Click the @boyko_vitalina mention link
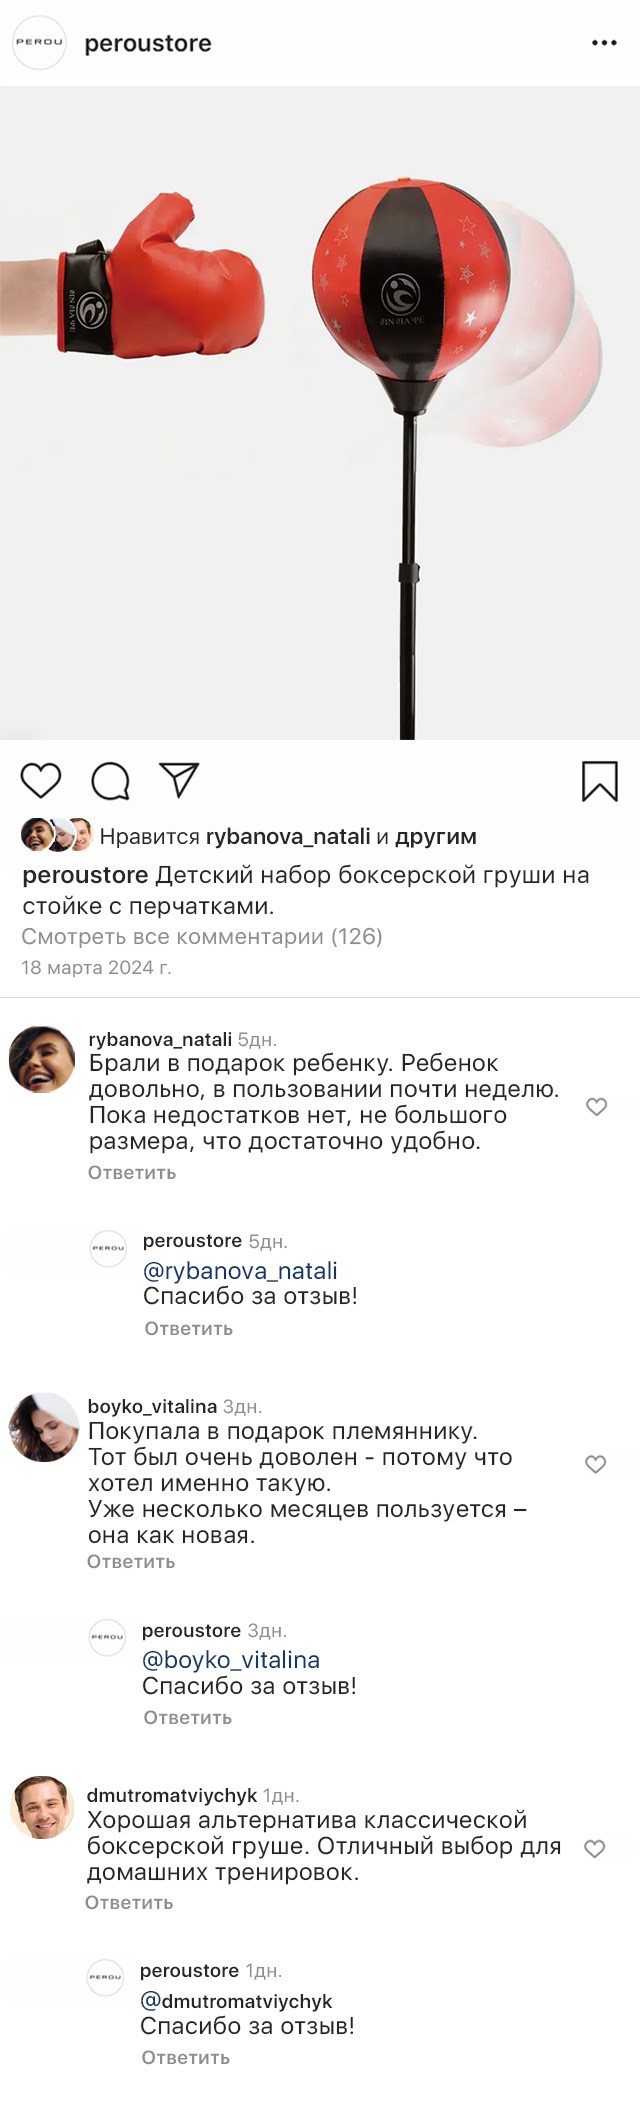 point(231,1659)
